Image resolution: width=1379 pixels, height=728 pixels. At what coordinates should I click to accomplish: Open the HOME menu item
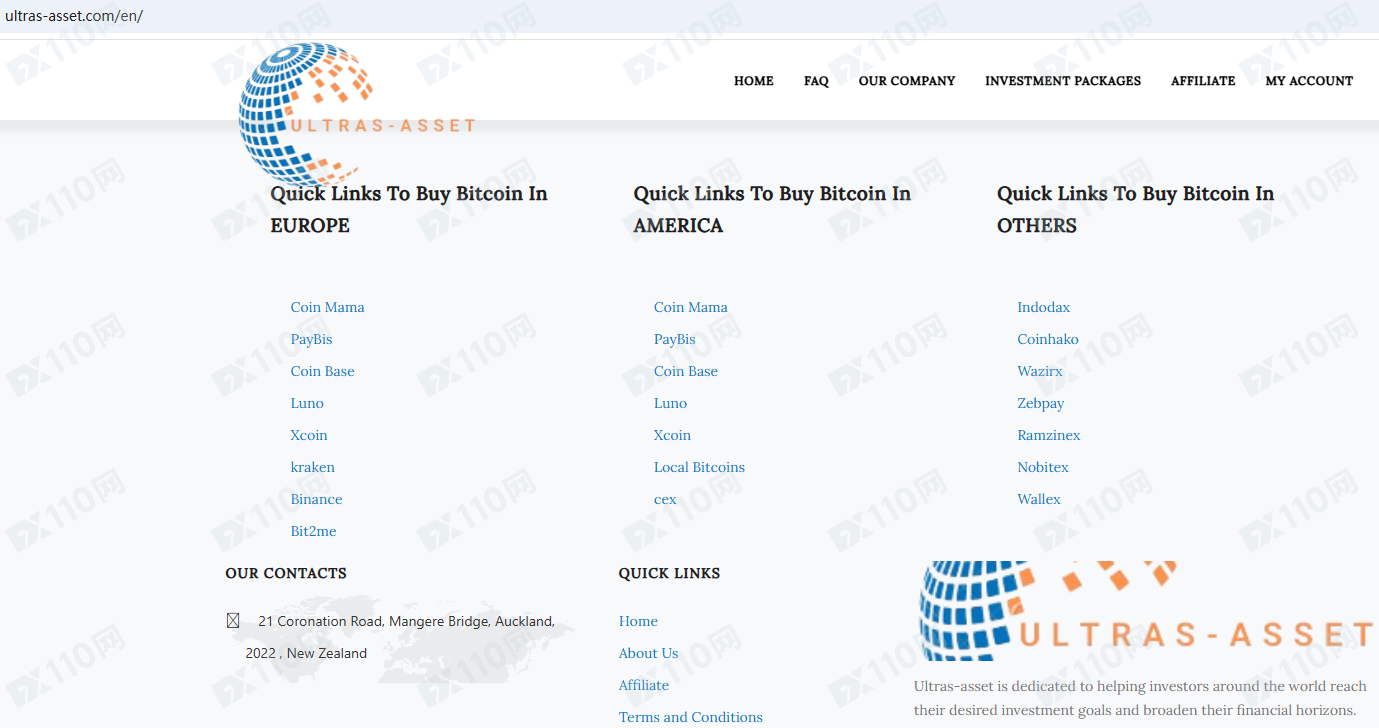click(753, 81)
